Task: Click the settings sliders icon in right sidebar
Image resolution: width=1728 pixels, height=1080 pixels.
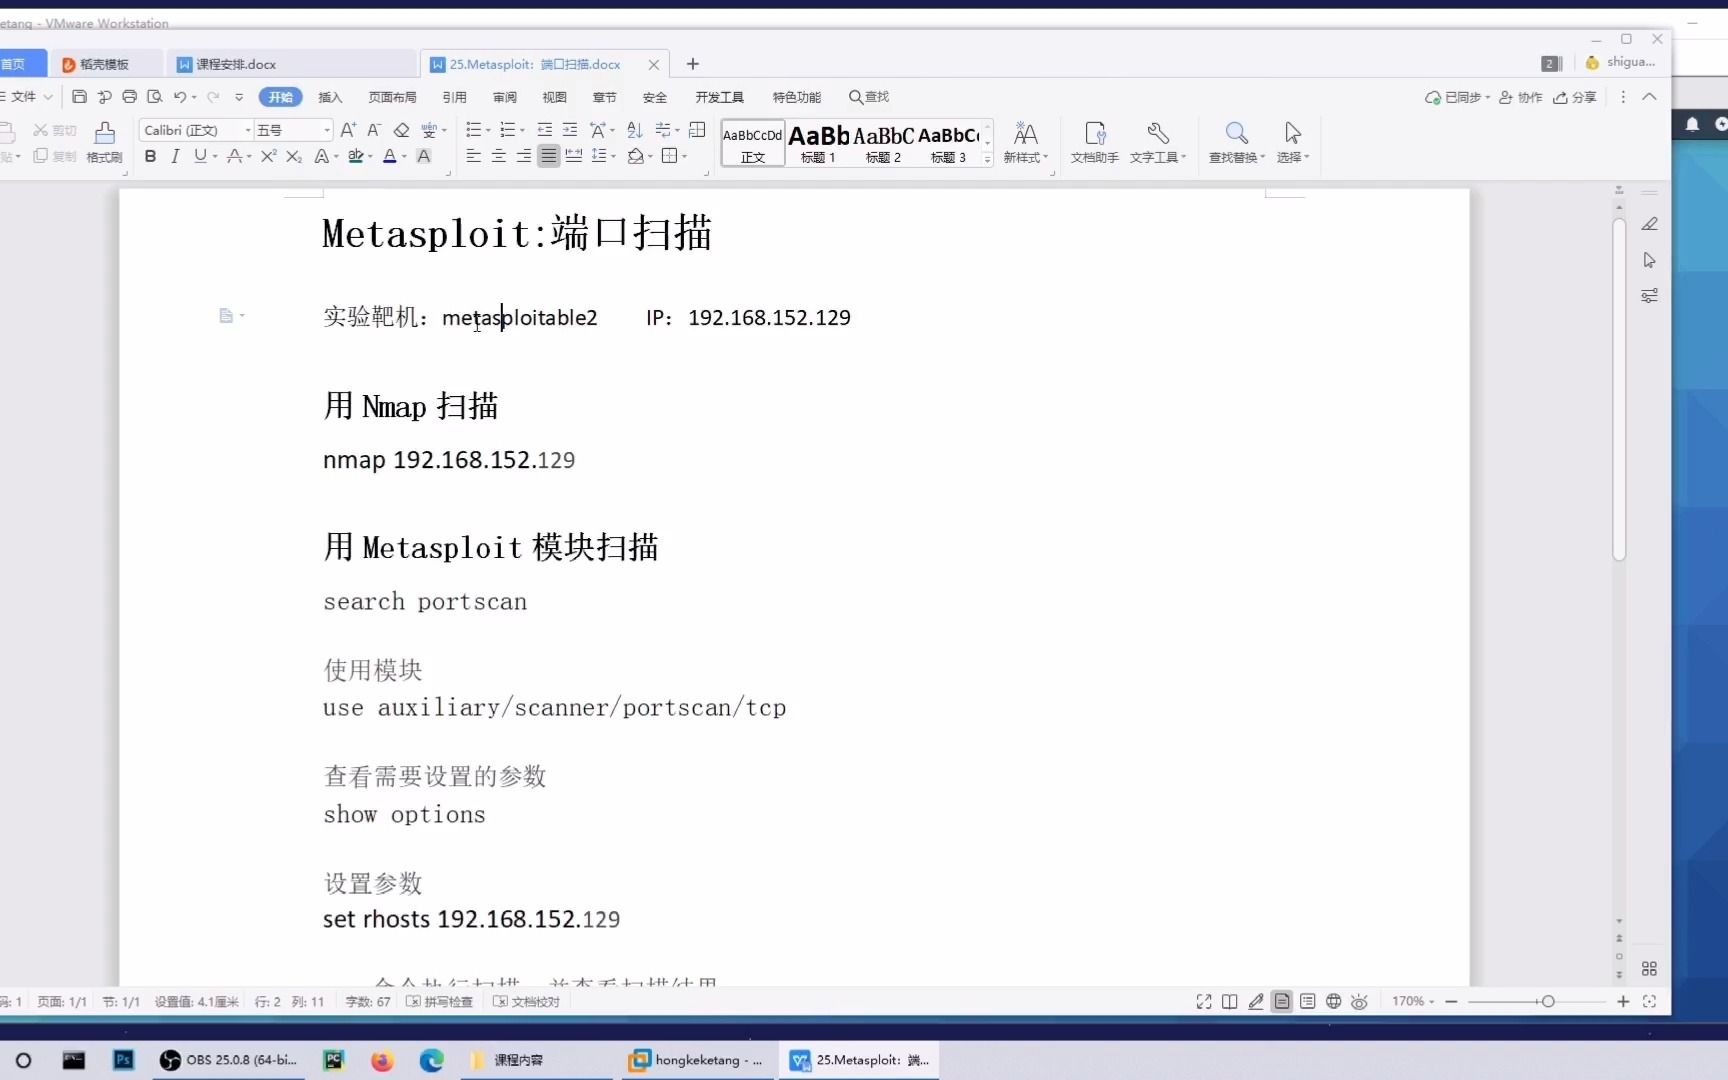Action: pos(1650,296)
